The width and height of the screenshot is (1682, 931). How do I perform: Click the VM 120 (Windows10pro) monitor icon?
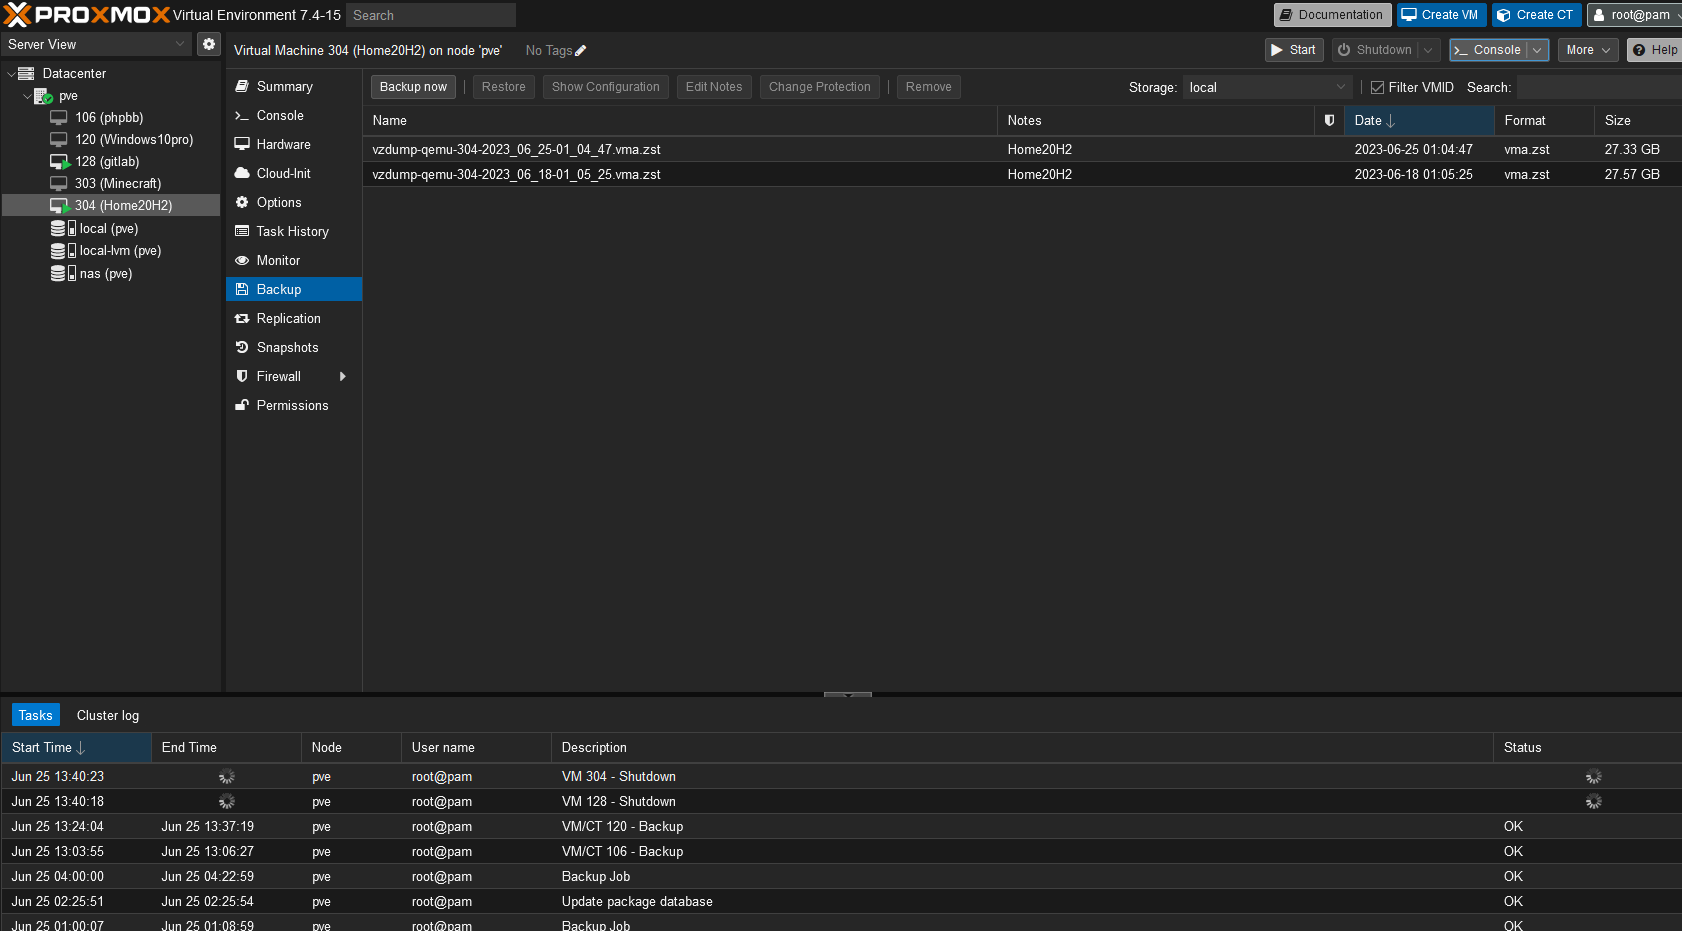pos(59,139)
